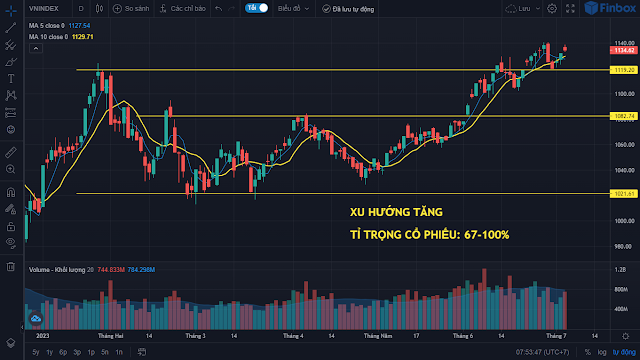The width and height of the screenshot is (640, 360).
Task: Undo the last action
Action: coord(219,9)
